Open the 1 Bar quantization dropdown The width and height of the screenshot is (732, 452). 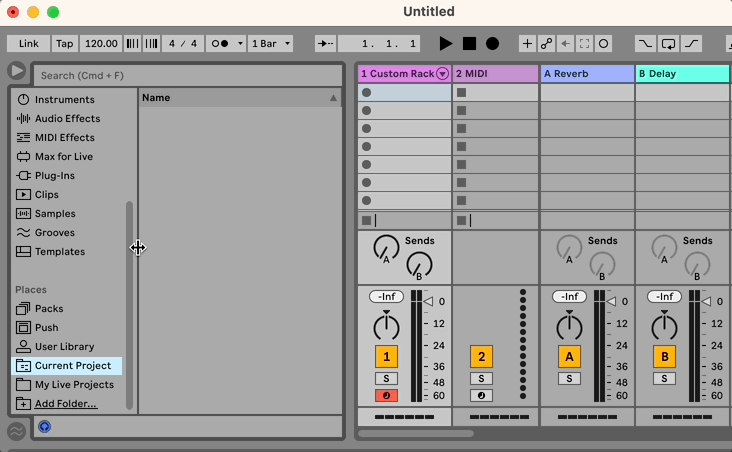pyautogui.click(x=271, y=44)
